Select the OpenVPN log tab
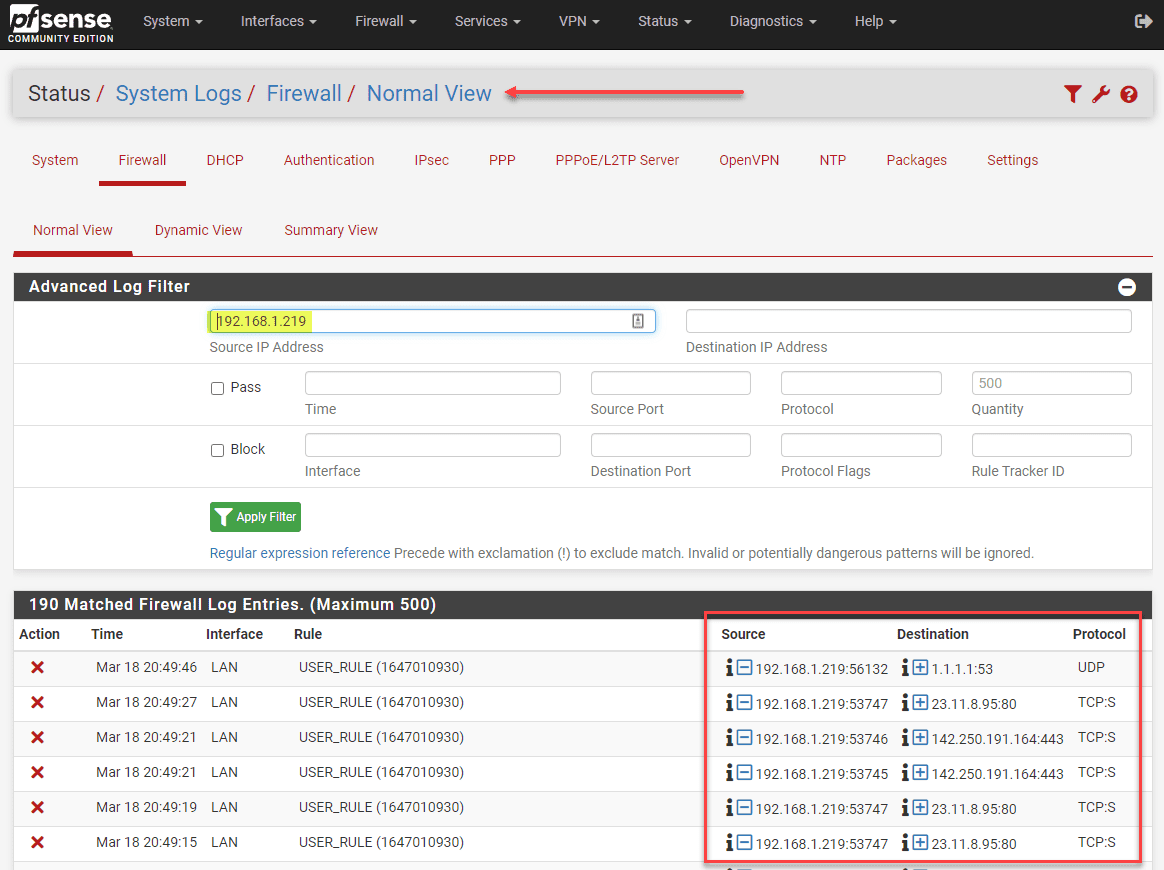The width and height of the screenshot is (1164, 870). [749, 160]
